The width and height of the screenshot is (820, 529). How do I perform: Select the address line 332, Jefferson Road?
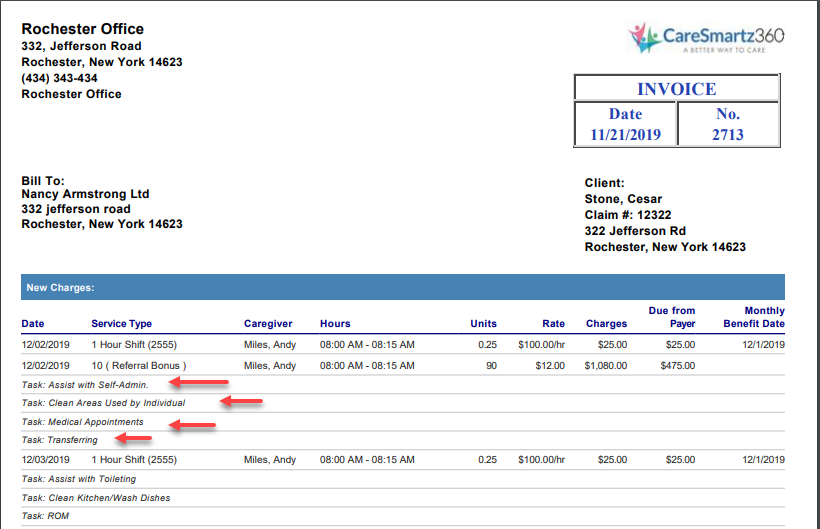[x=82, y=46]
